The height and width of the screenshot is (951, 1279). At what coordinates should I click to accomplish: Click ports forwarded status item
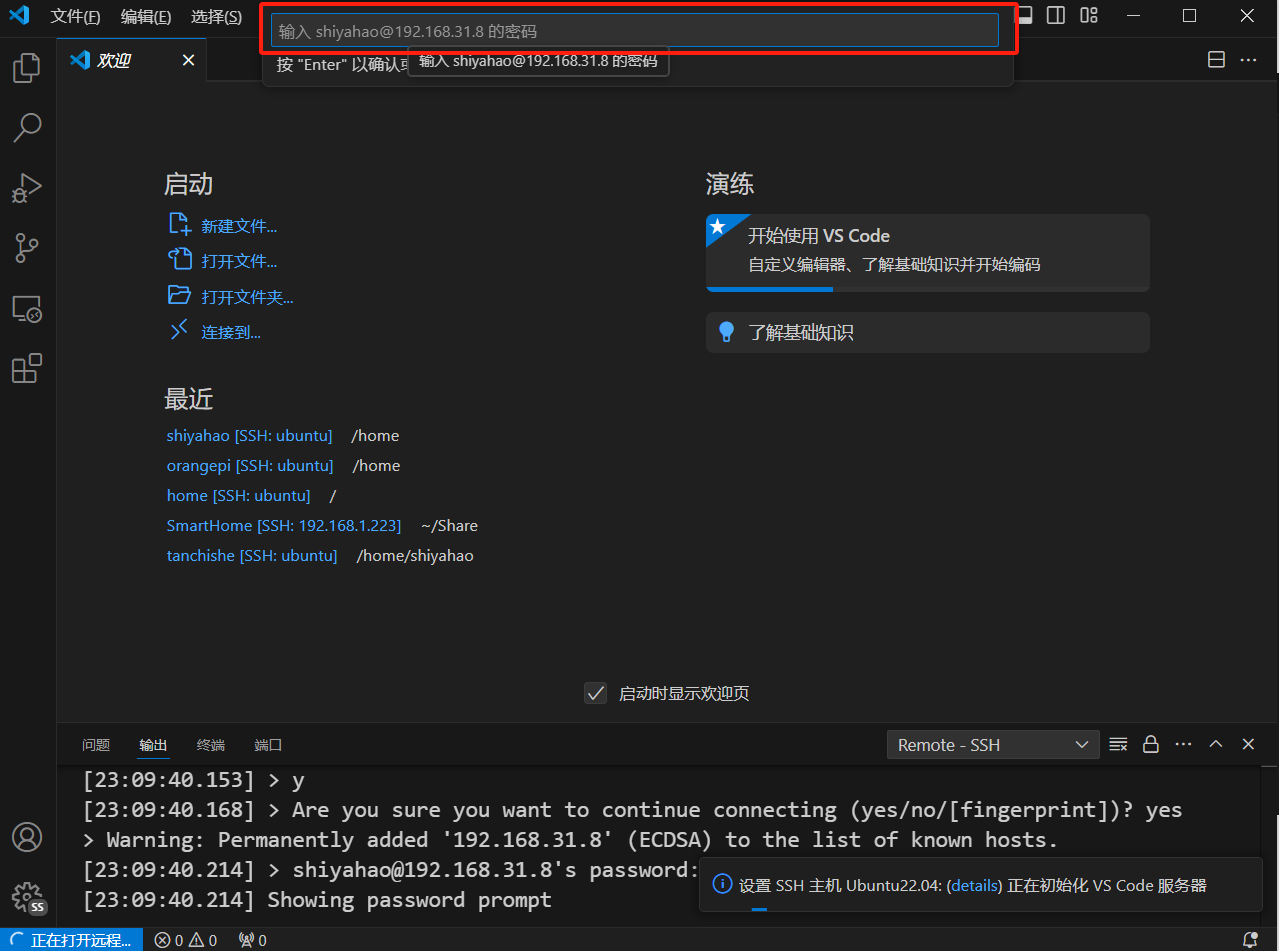[x=252, y=940]
